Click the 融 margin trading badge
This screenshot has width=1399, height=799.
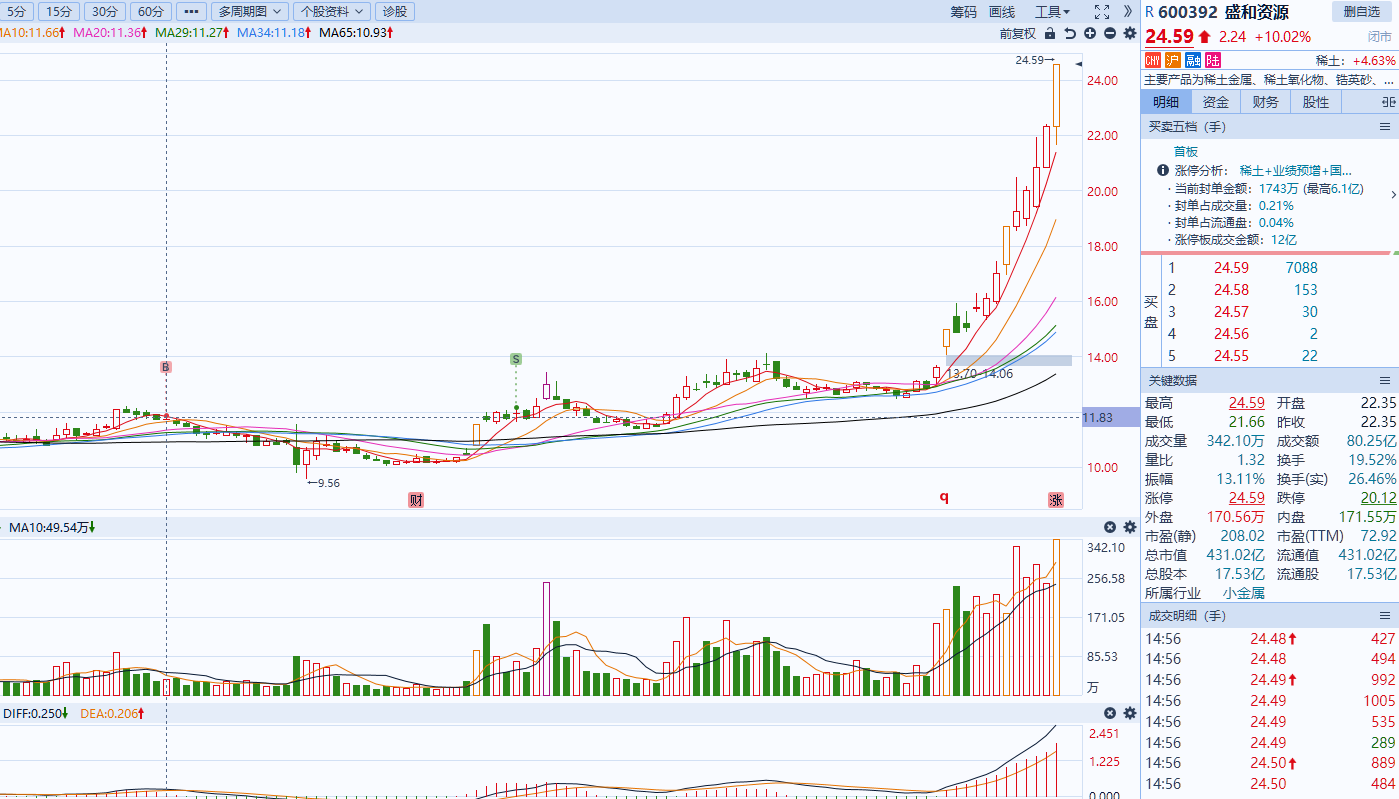[1193, 61]
